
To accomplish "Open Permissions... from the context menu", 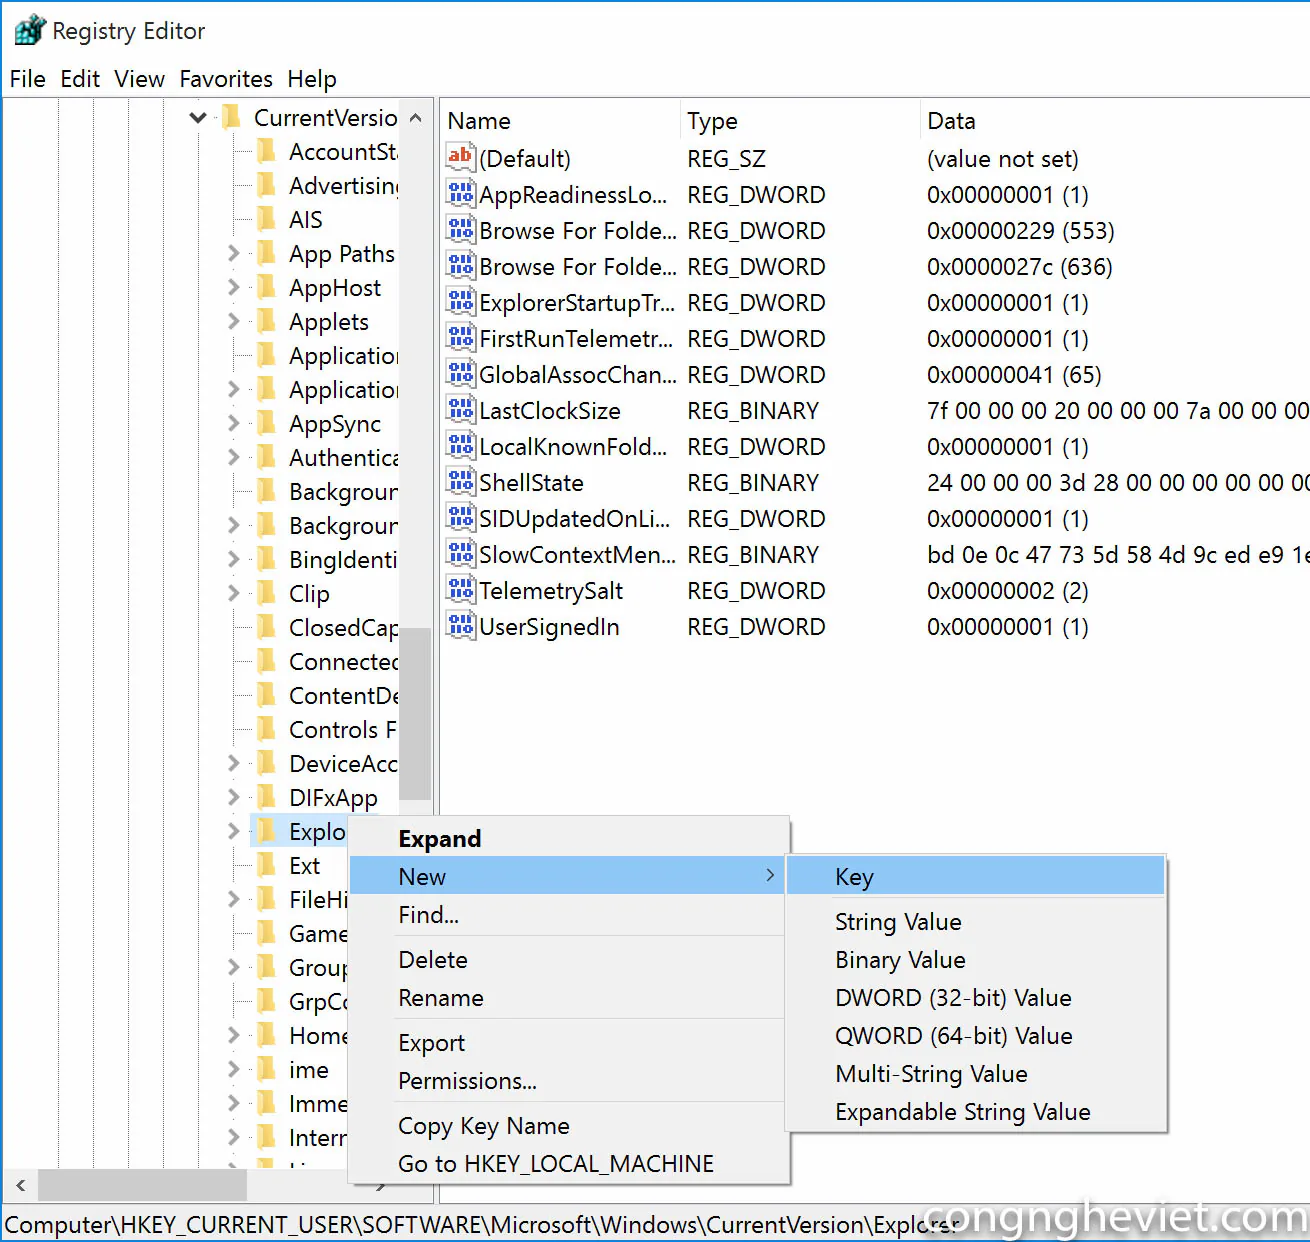I will [x=568, y=1081].
